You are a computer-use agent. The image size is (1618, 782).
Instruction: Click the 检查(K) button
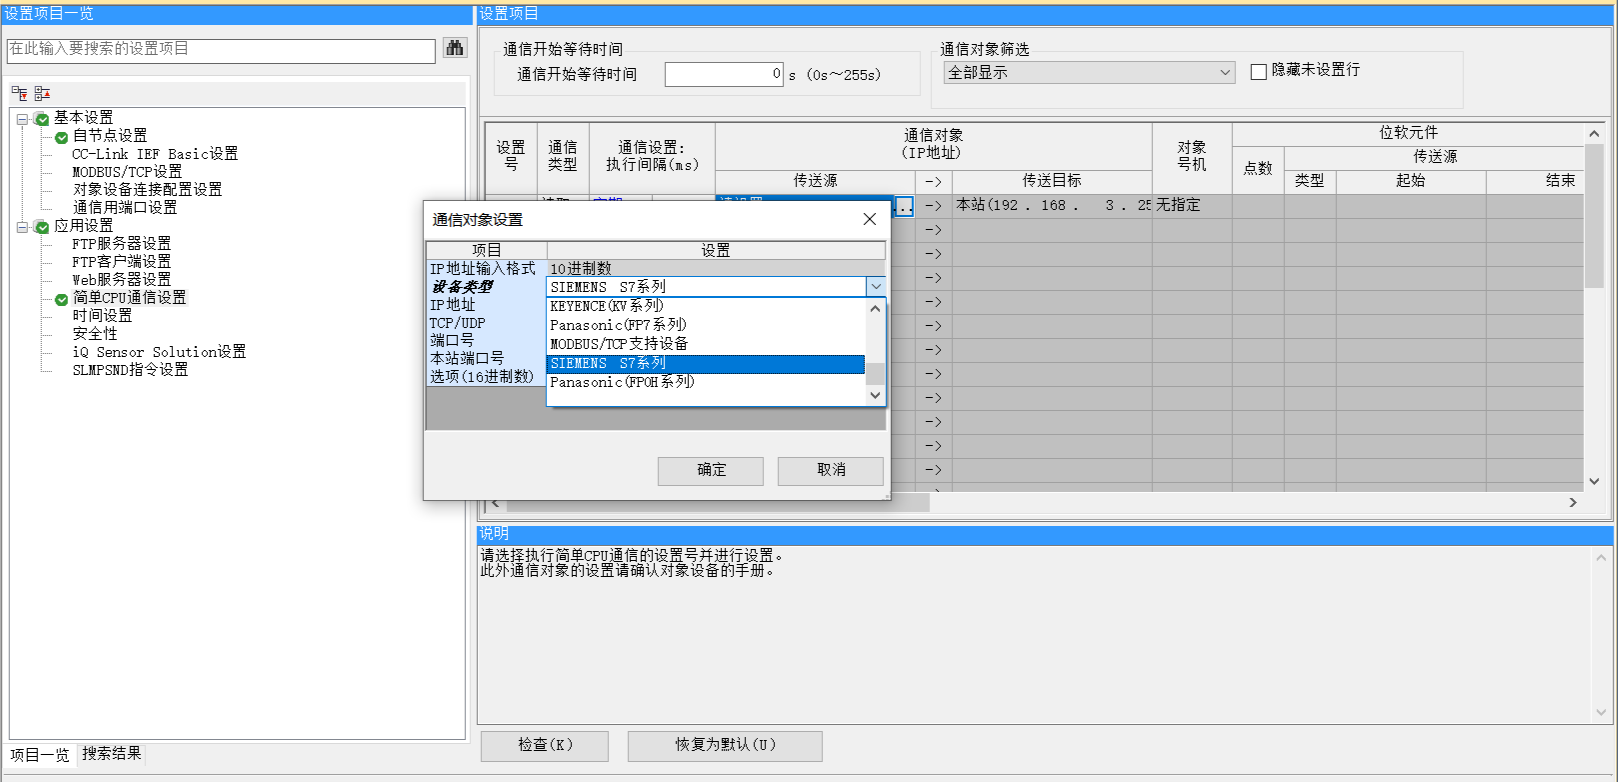click(x=544, y=745)
